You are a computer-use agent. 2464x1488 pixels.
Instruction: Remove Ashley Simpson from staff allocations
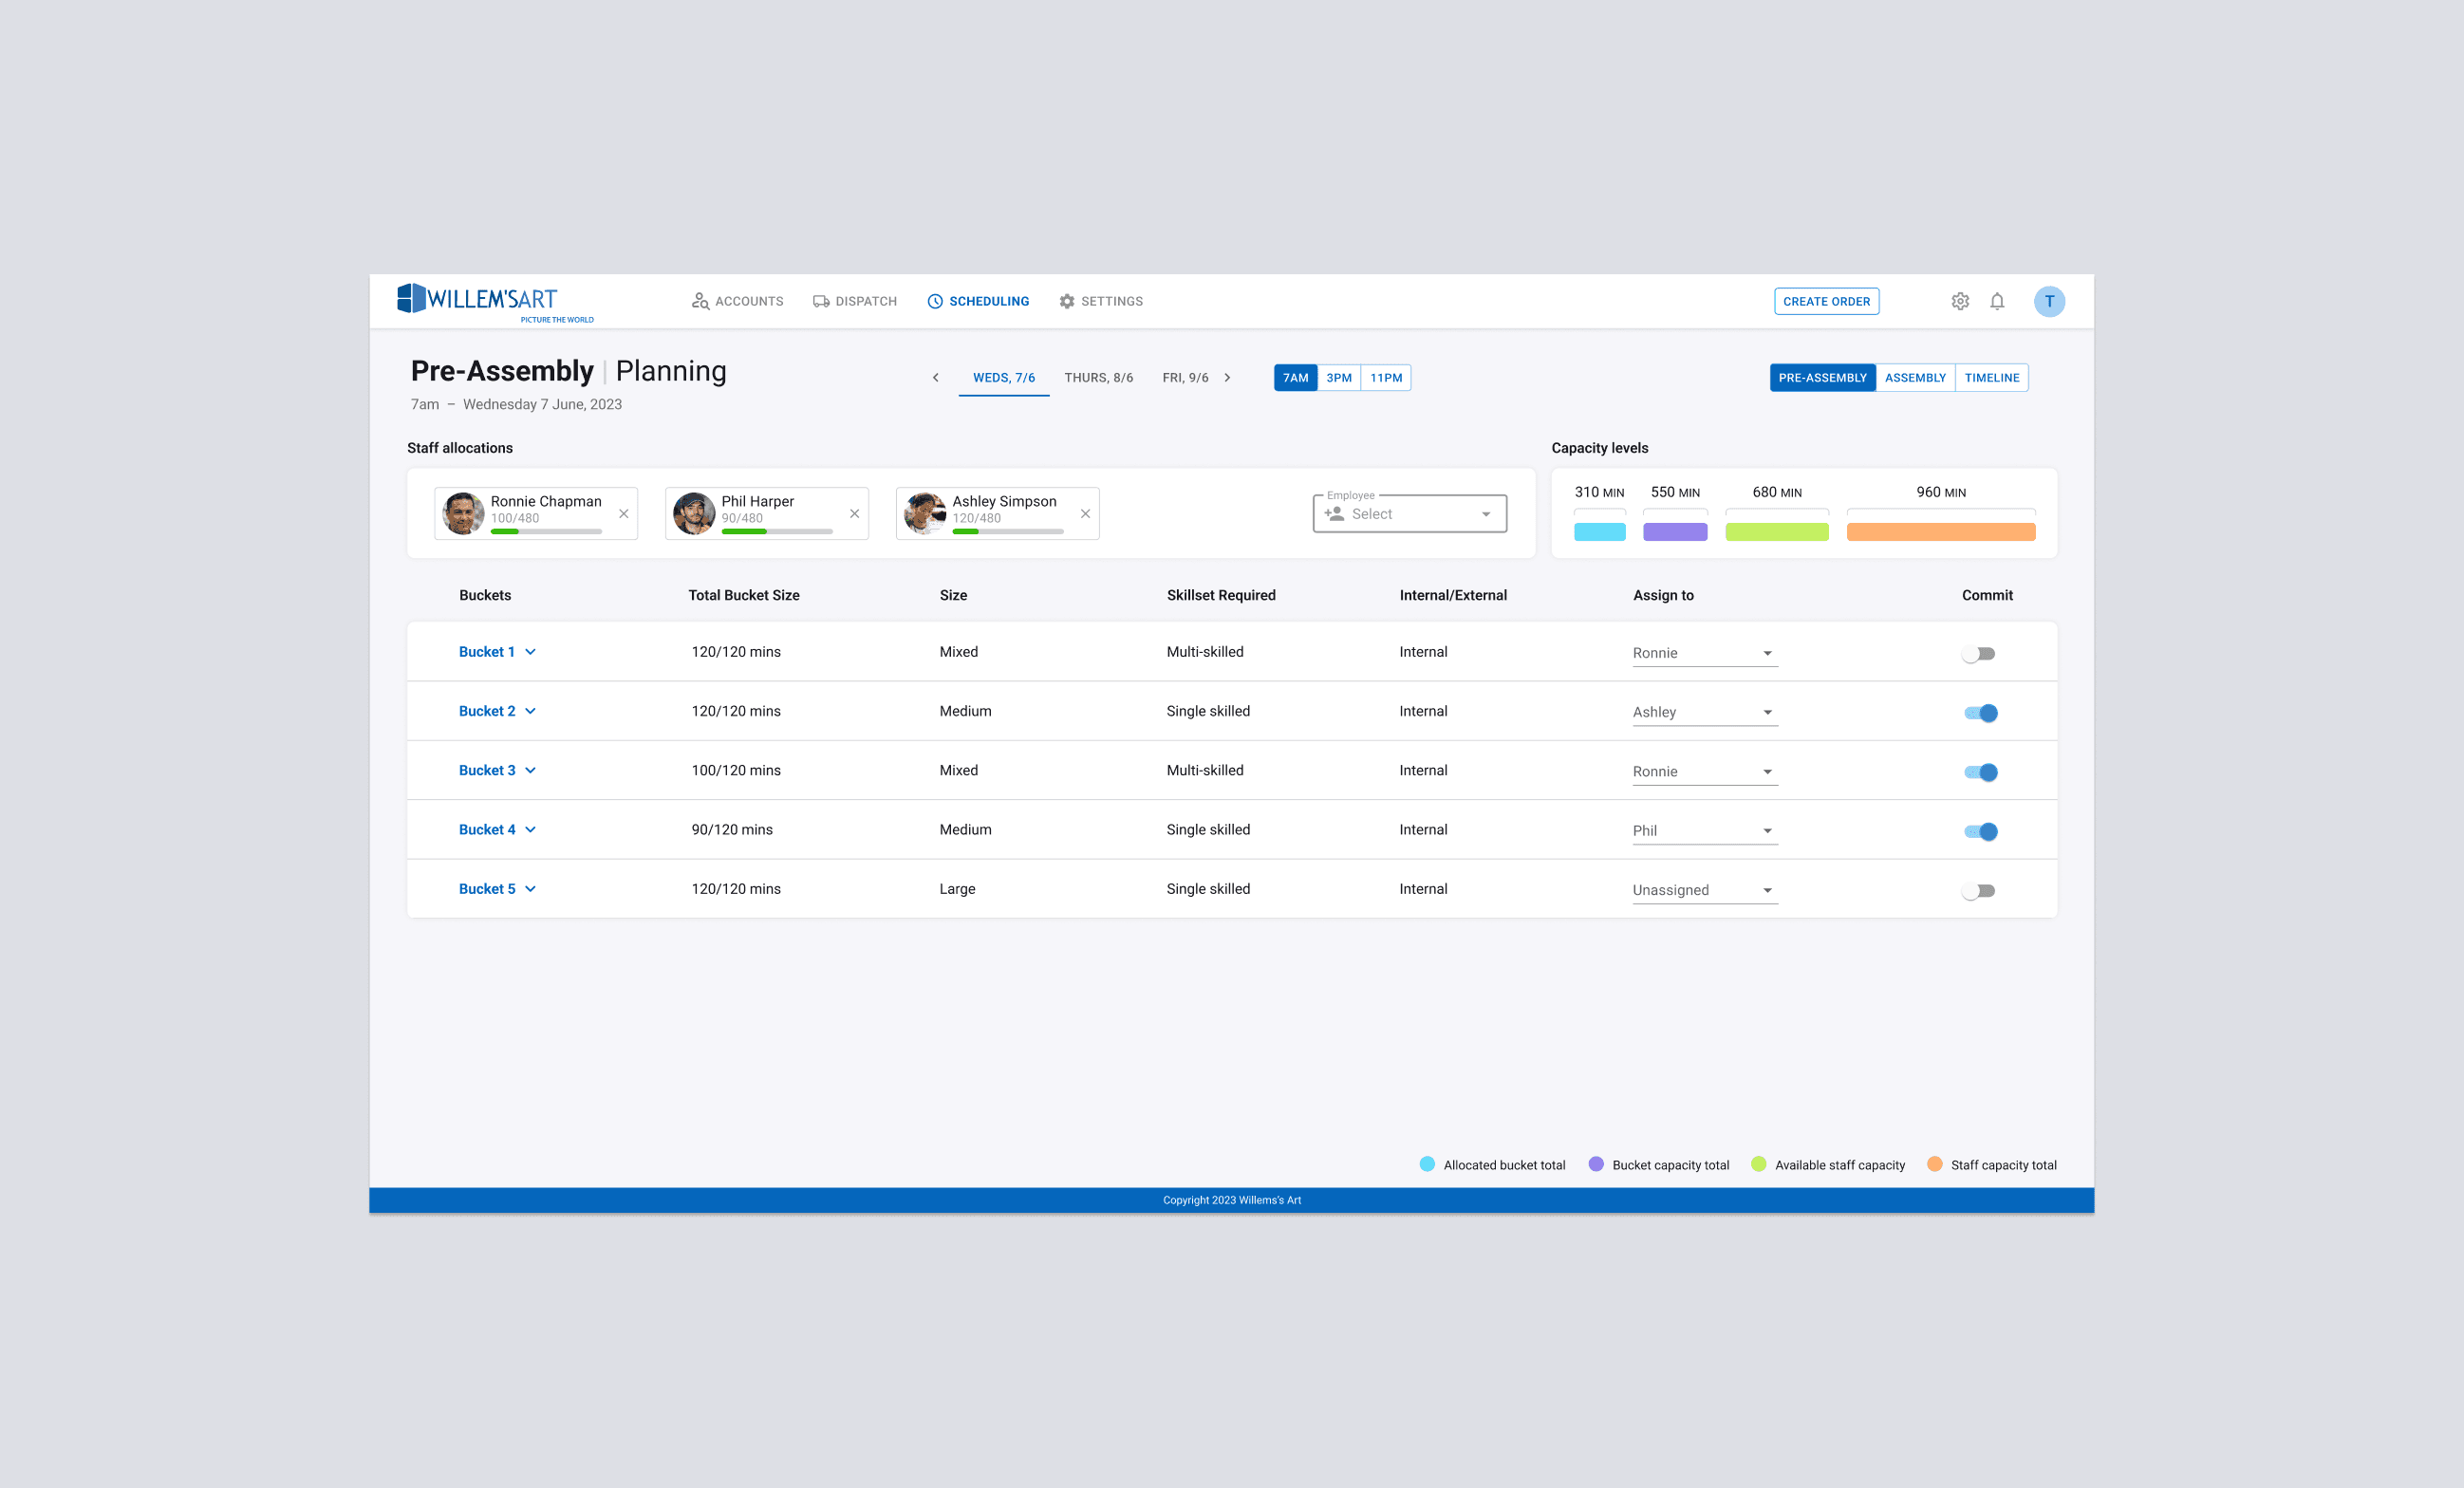click(x=1085, y=514)
